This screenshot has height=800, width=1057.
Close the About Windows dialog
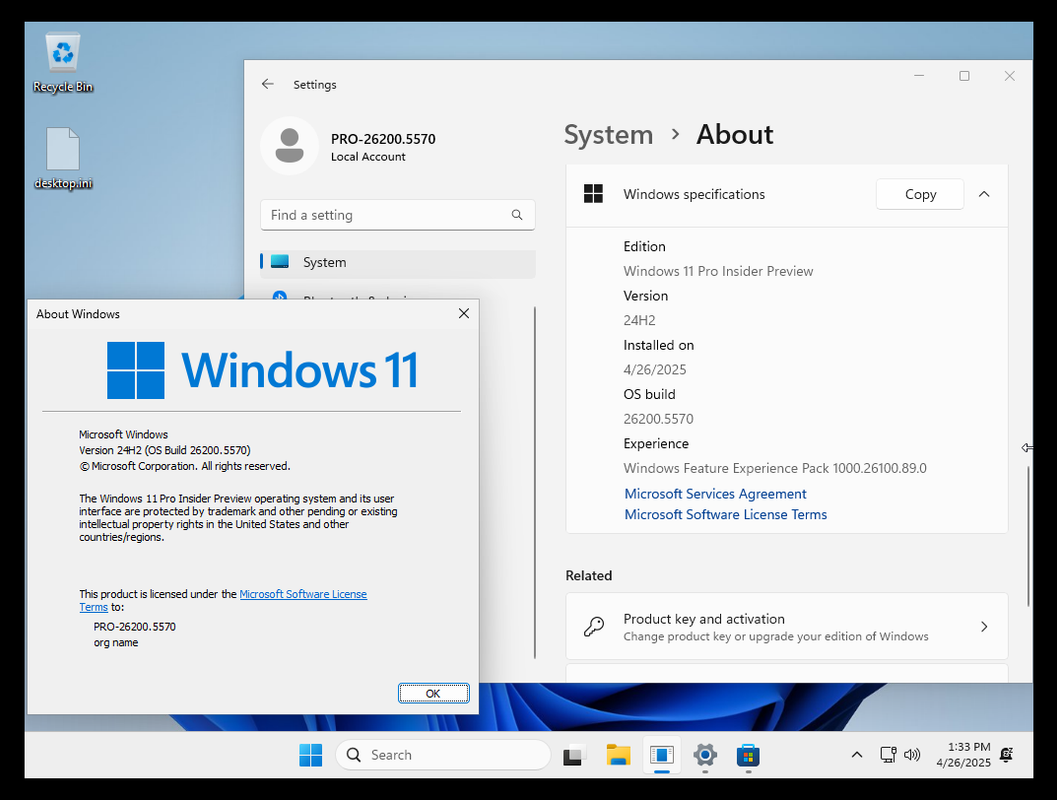[x=464, y=313]
